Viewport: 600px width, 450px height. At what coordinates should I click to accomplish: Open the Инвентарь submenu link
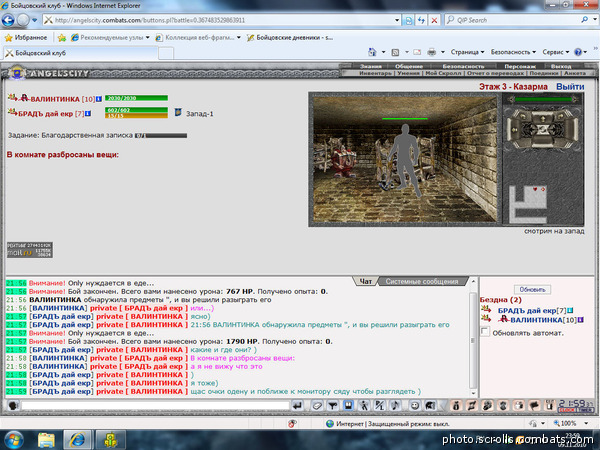(375, 73)
